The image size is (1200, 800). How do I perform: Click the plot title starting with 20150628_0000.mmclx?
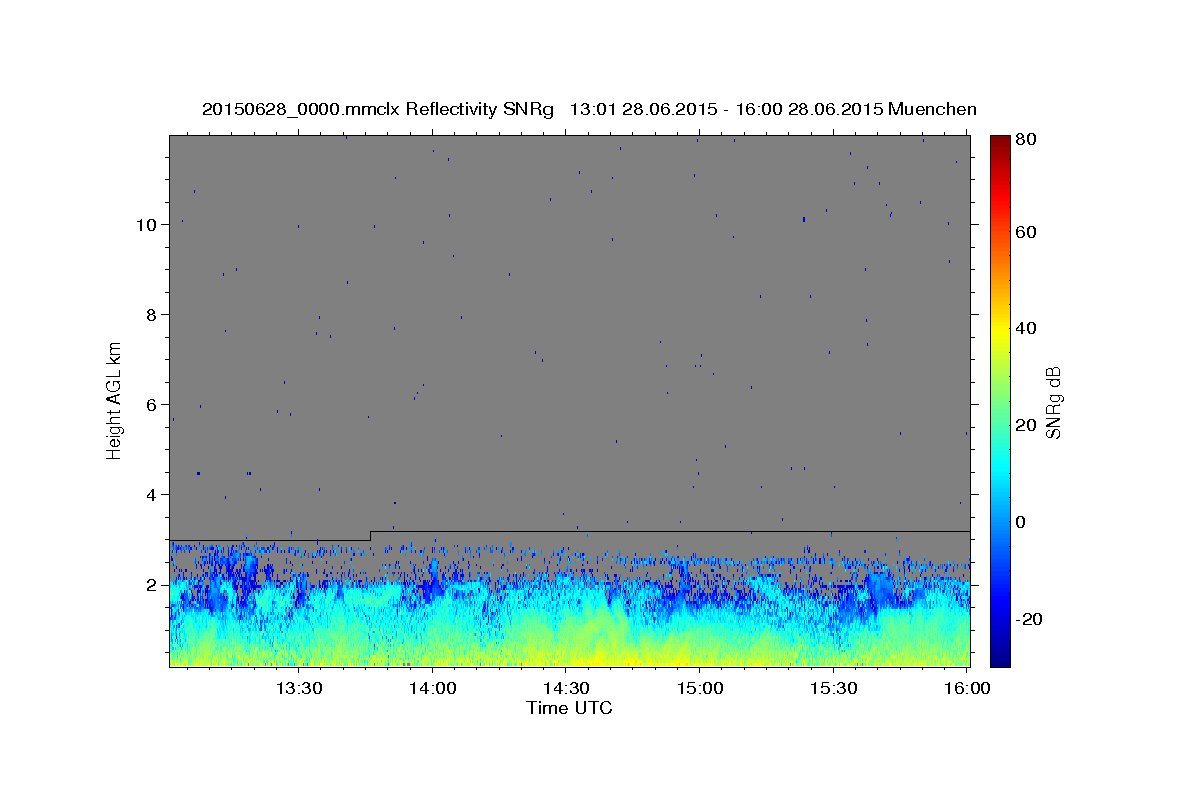click(589, 109)
